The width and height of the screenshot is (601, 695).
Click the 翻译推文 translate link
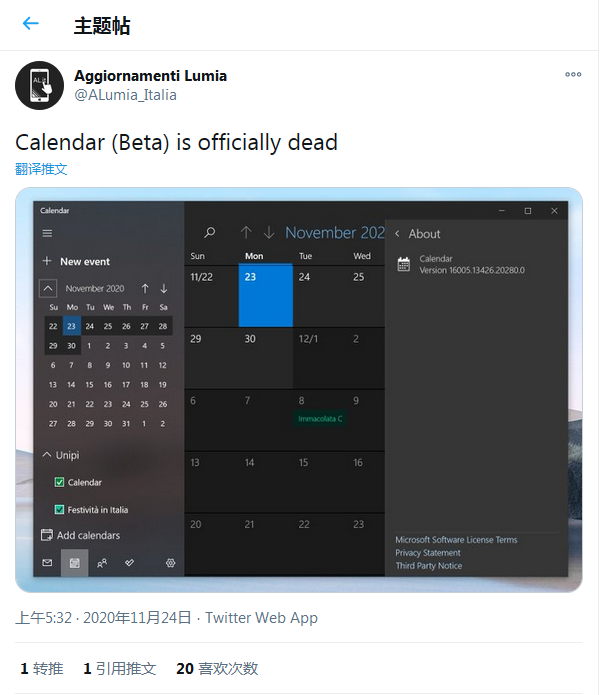click(41, 169)
